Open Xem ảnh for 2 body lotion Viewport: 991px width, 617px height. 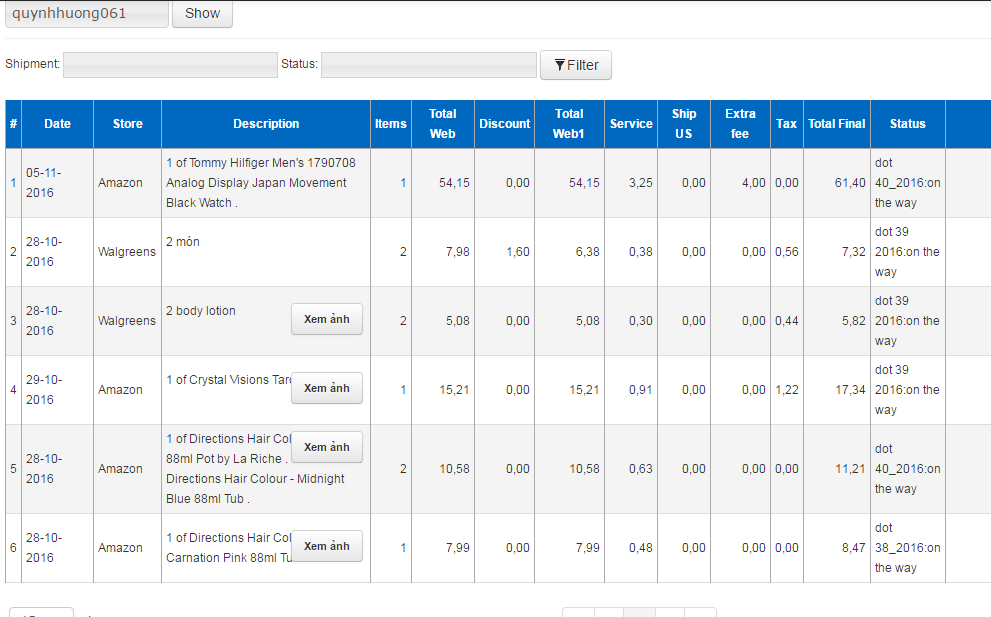tap(326, 319)
